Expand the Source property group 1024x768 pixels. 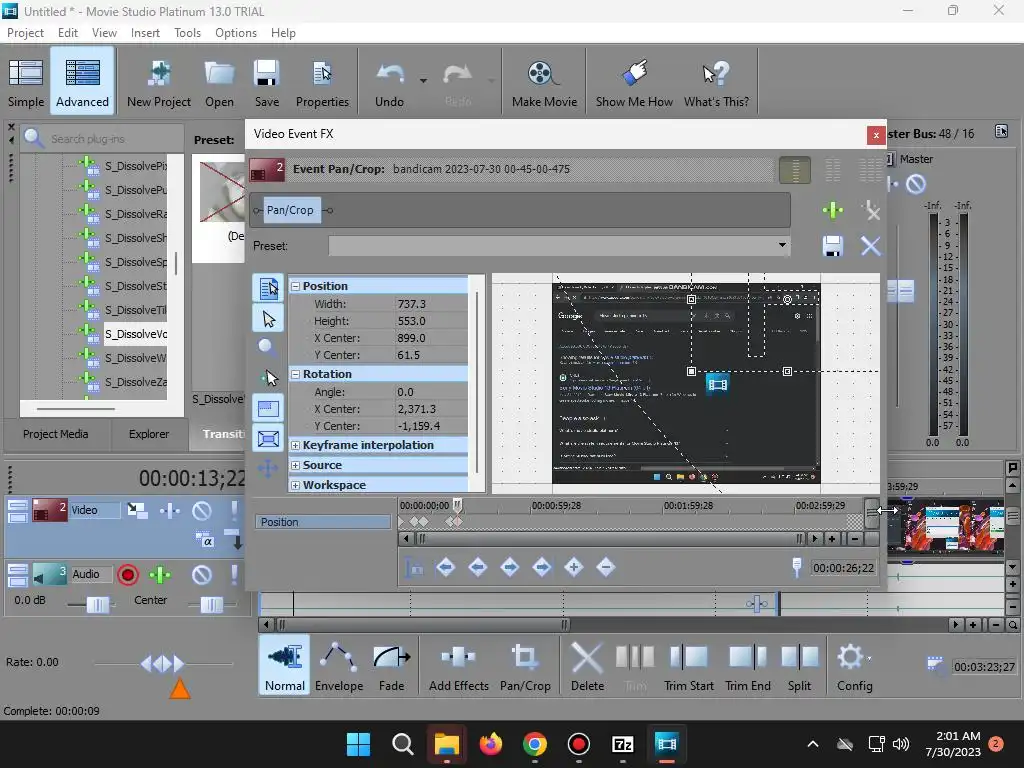click(x=295, y=466)
